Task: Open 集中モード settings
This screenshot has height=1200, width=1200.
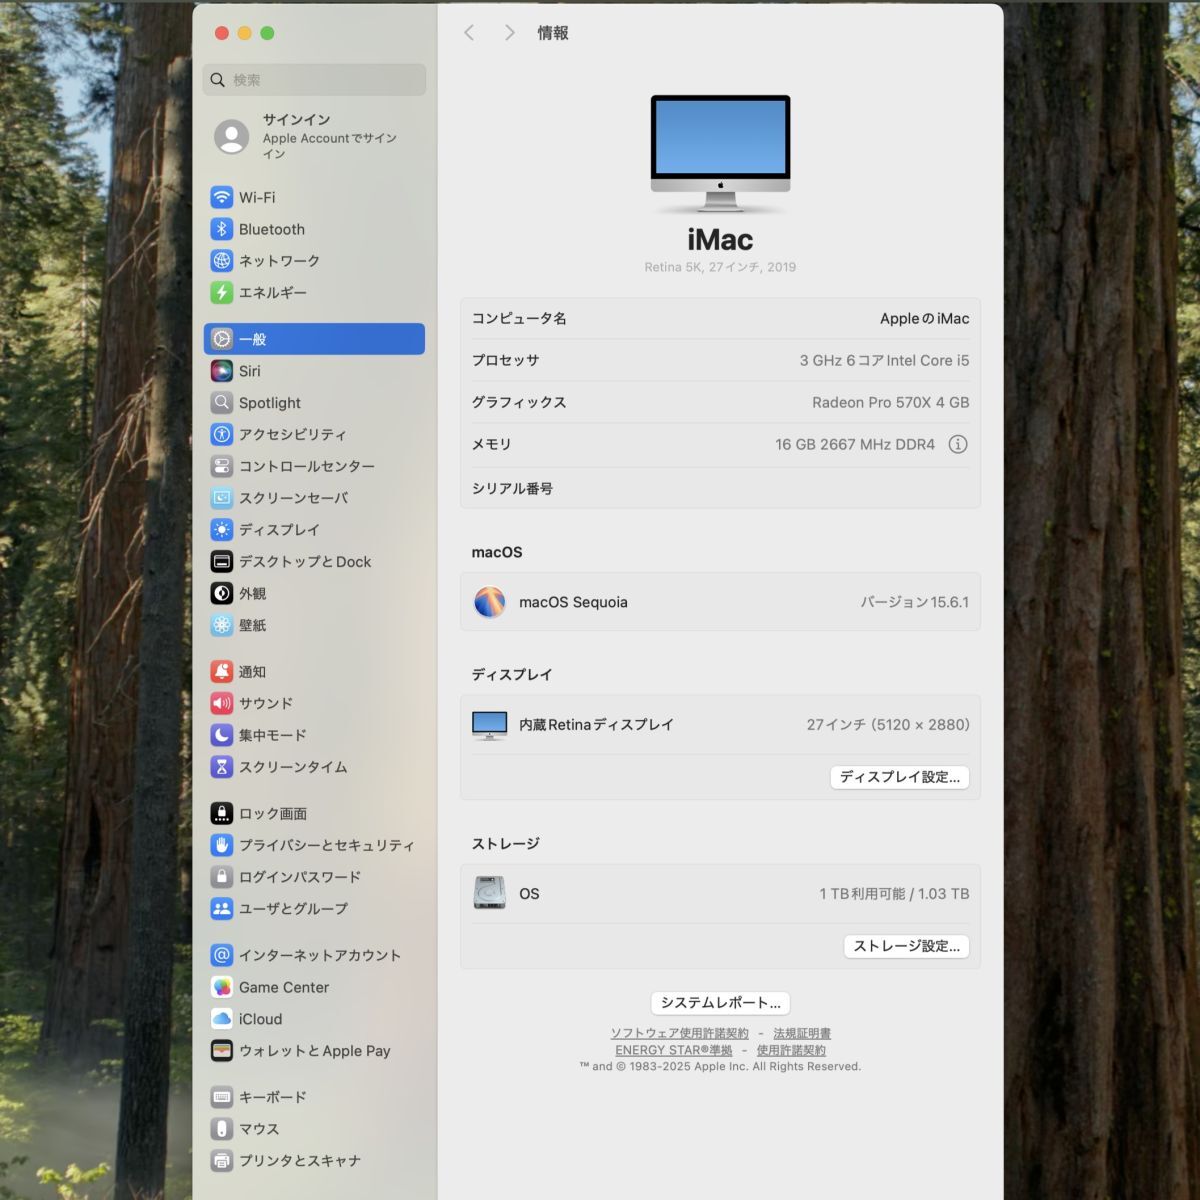Action: point(314,735)
